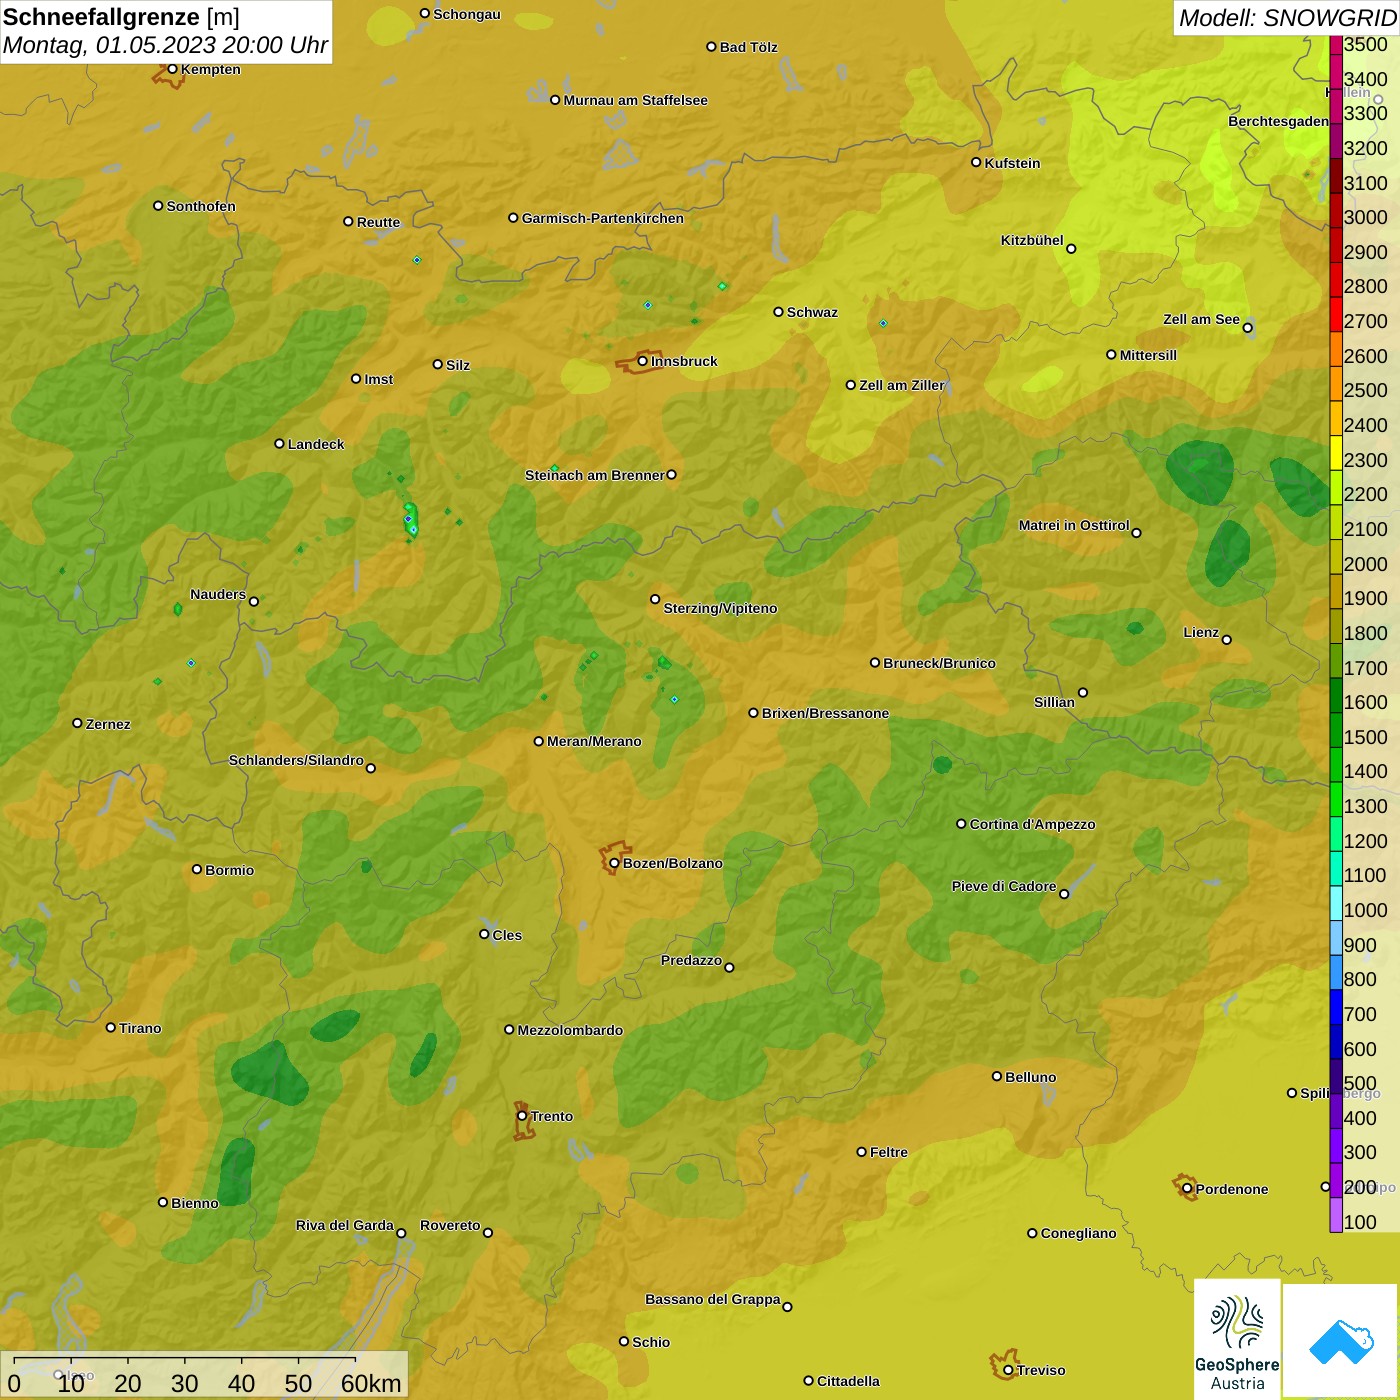The image size is (1400, 1400).
Task: Click the Matrei in Osttirol label
Action: pos(1074,525)
